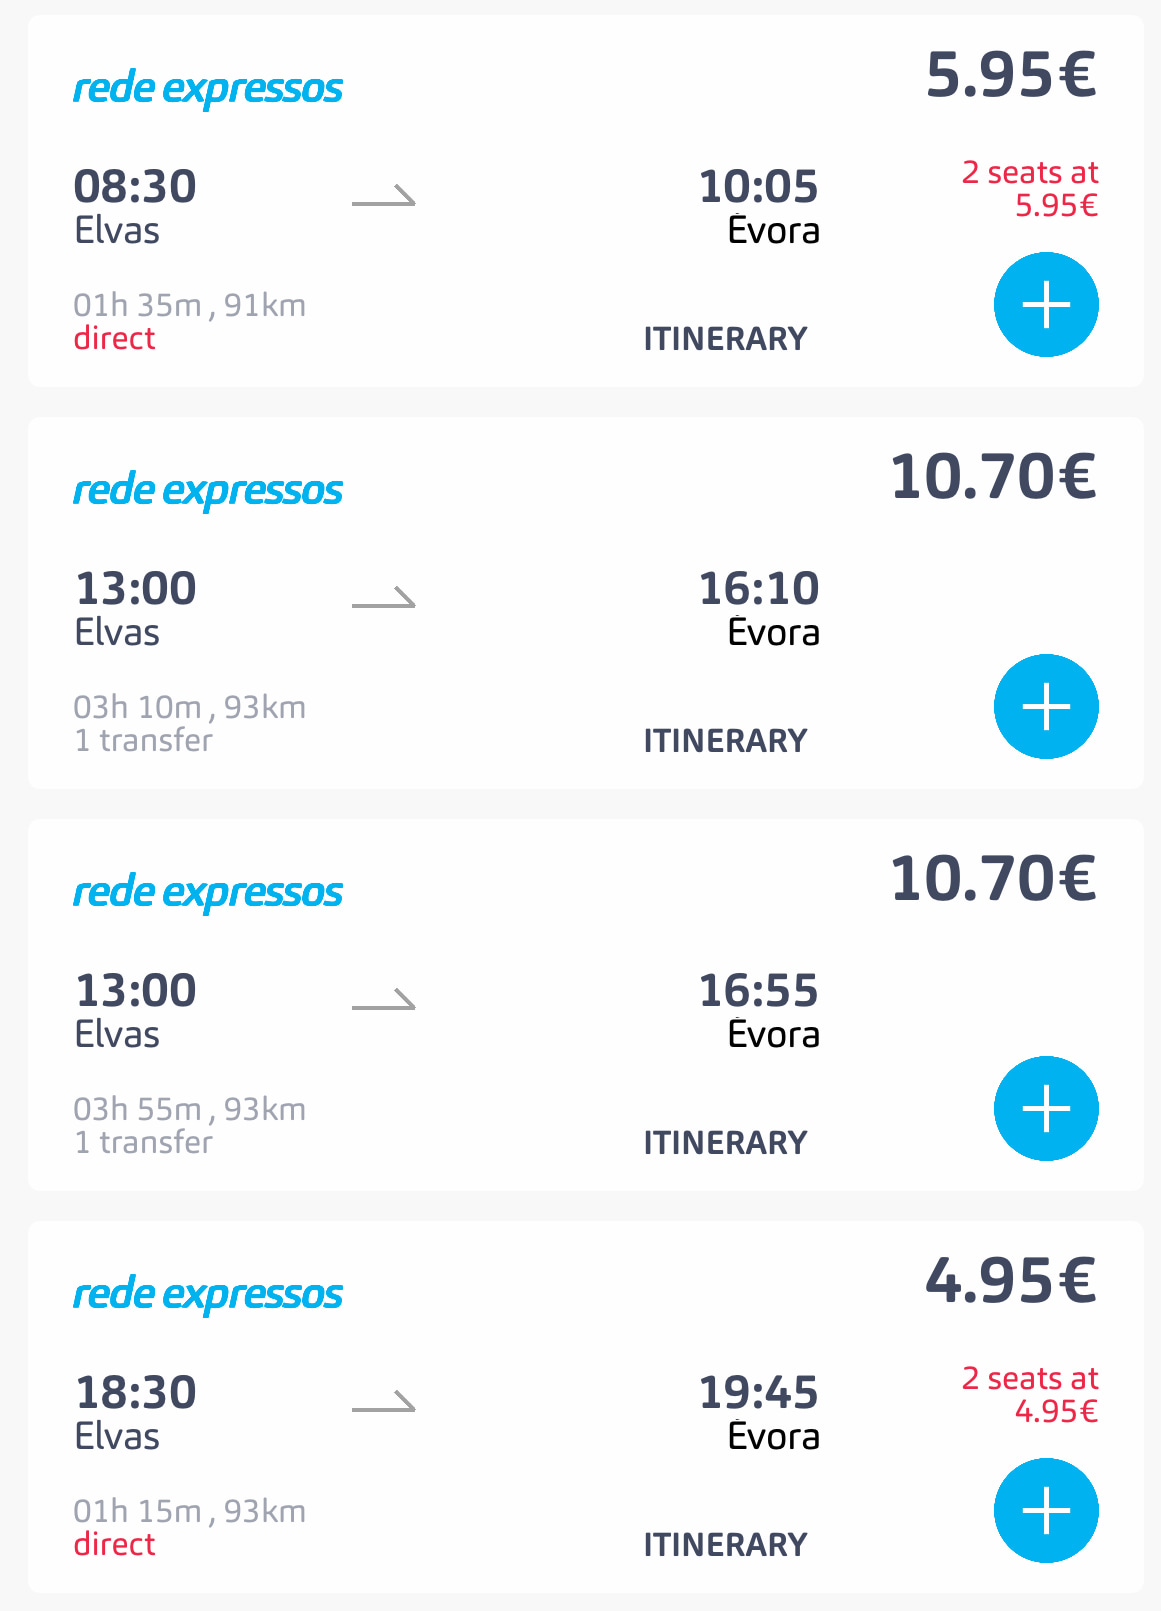The width and height of the screenshot is (1161, 1611).
Task: Click the arrow on the 08:30 trip
Action: point(384,196)
